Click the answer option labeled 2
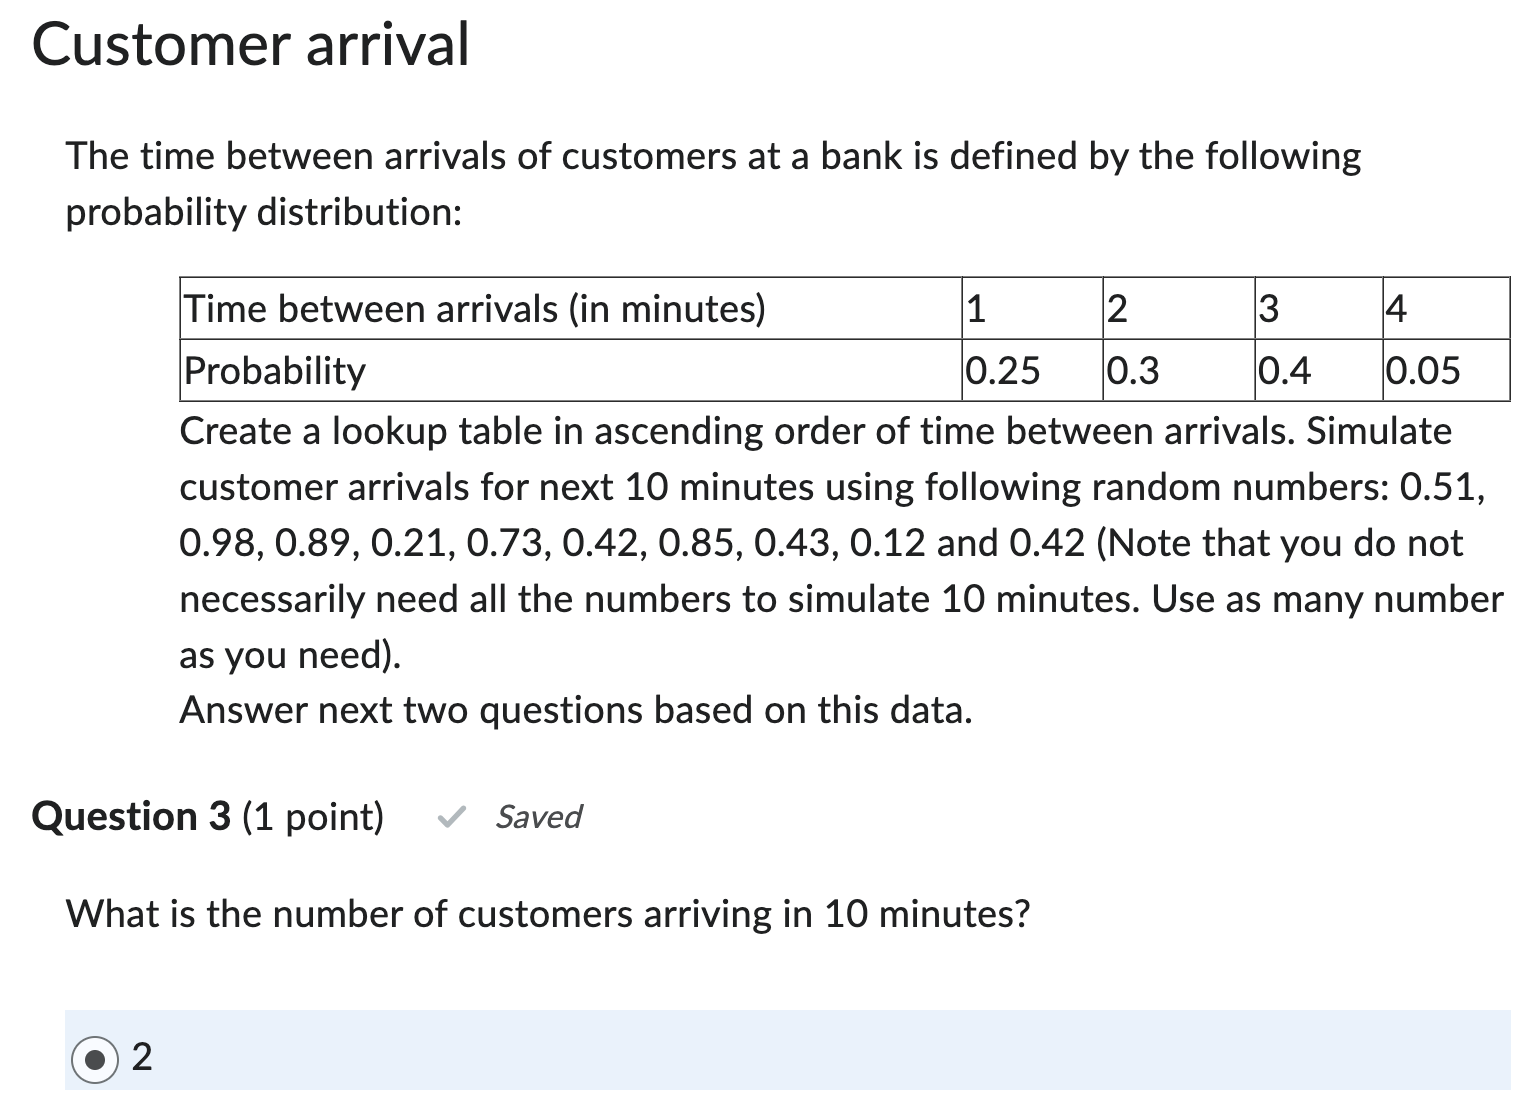 point(142,1056)
